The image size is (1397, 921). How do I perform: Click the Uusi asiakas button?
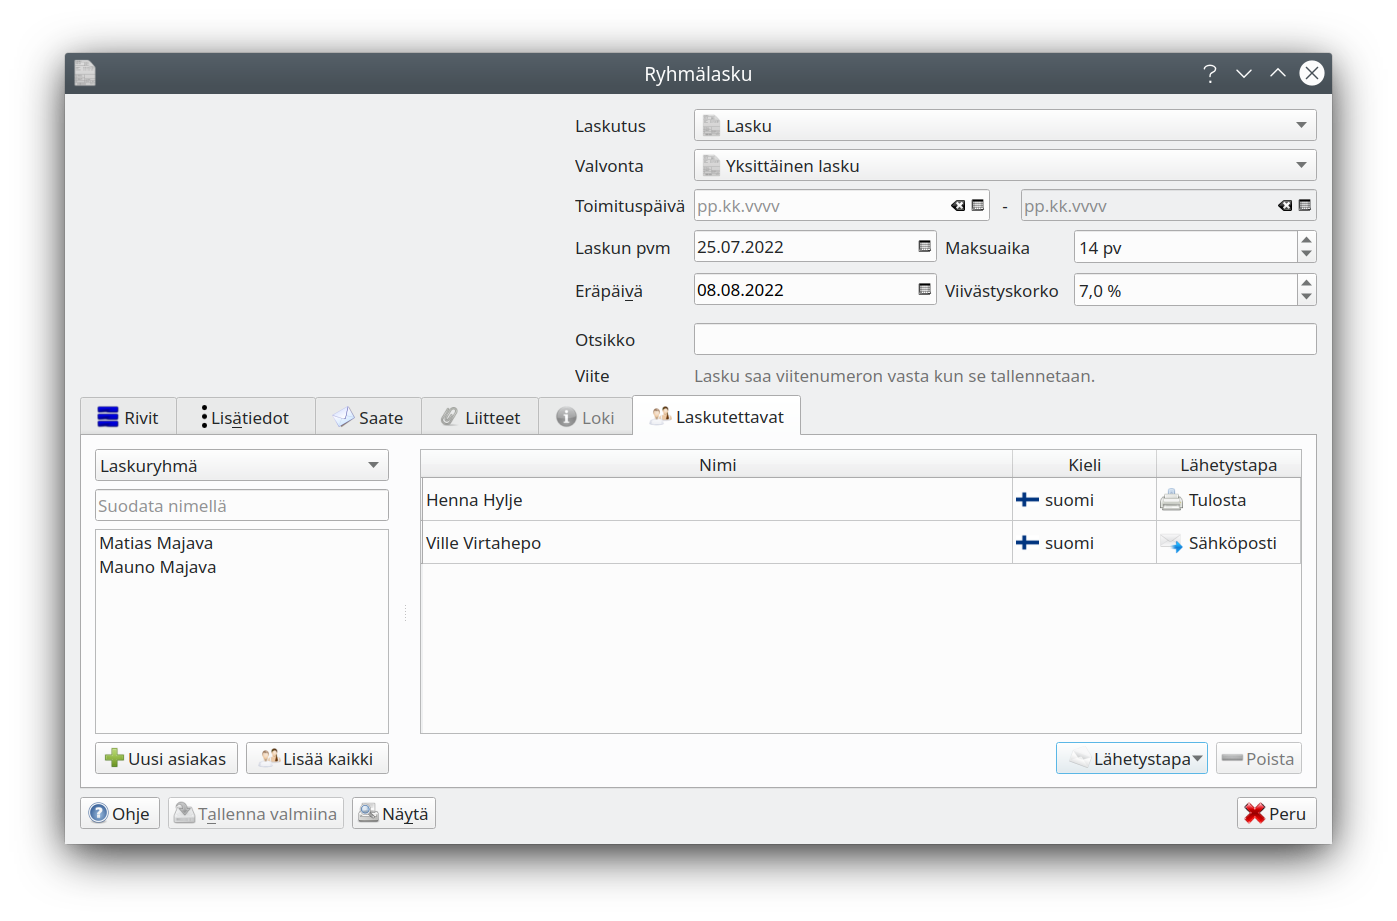tap(166, 759)
